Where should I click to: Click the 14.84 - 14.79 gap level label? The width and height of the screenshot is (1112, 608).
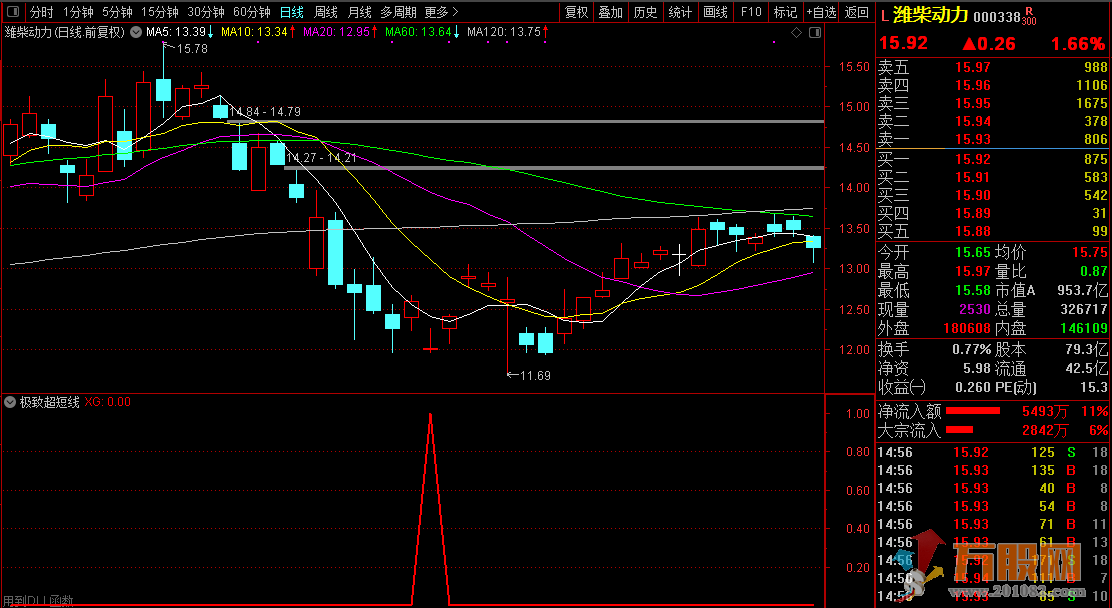click(265, 111)
